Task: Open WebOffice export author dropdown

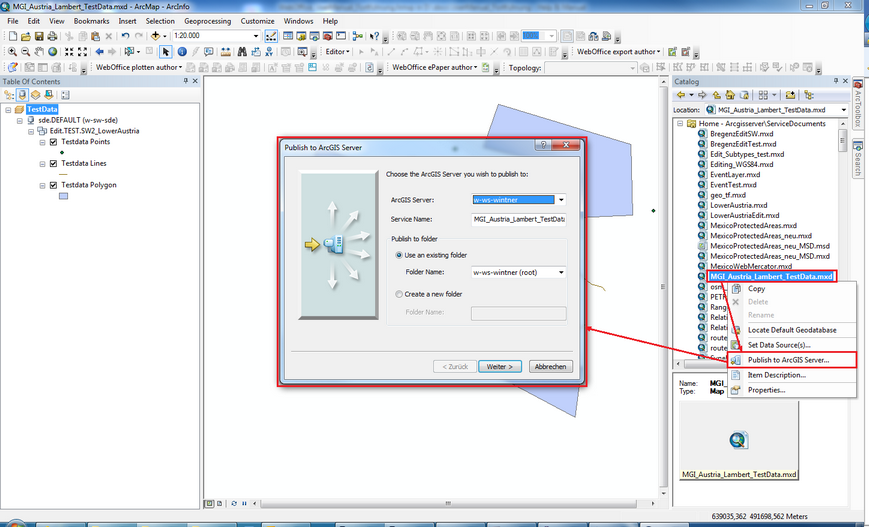Action: [618, 52]
